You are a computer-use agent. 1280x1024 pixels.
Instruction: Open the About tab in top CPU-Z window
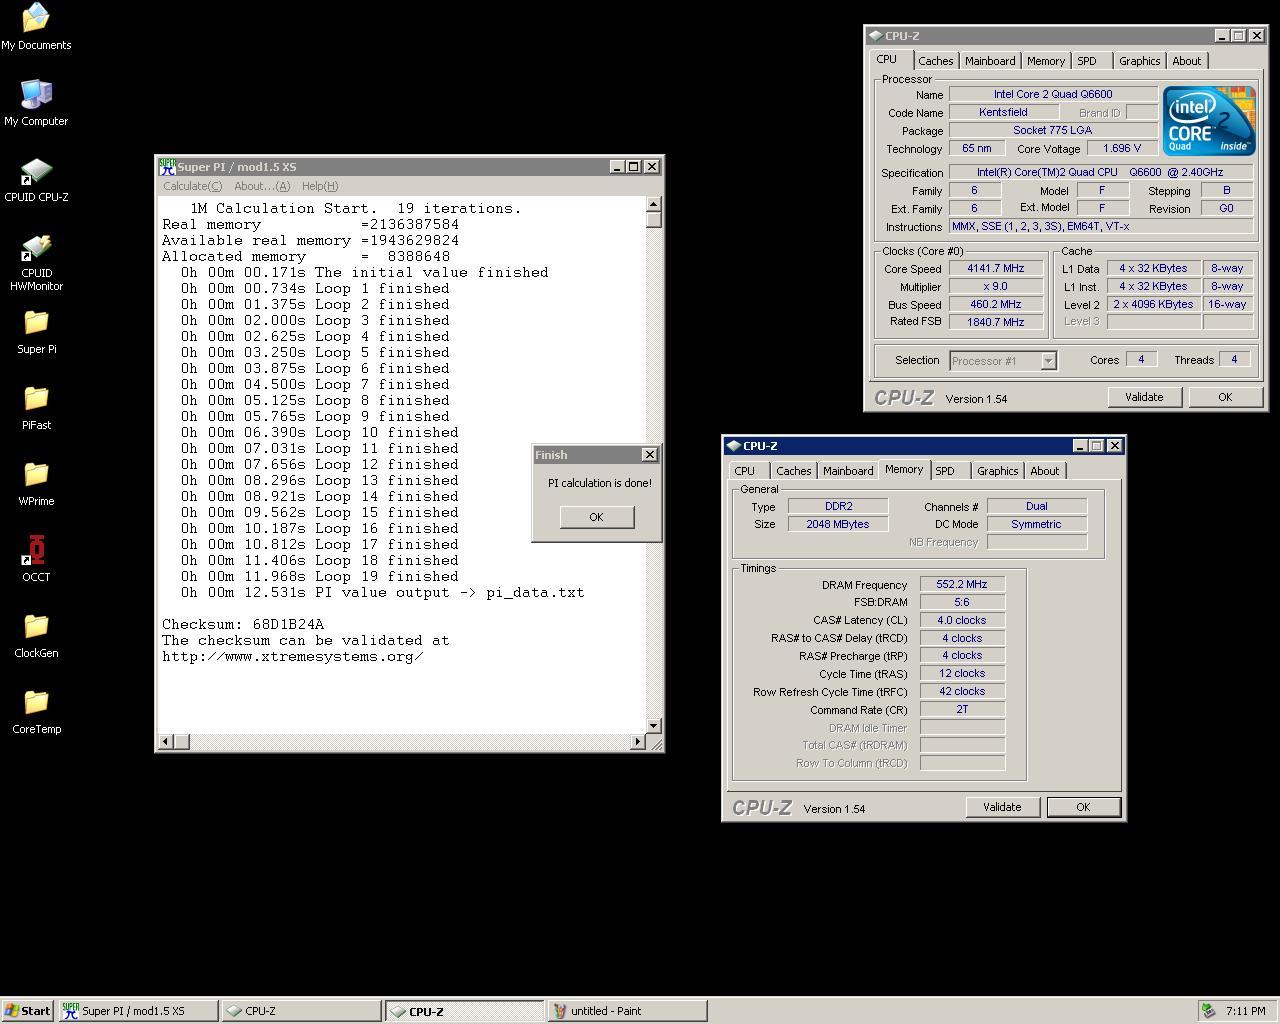(1187, 61)
